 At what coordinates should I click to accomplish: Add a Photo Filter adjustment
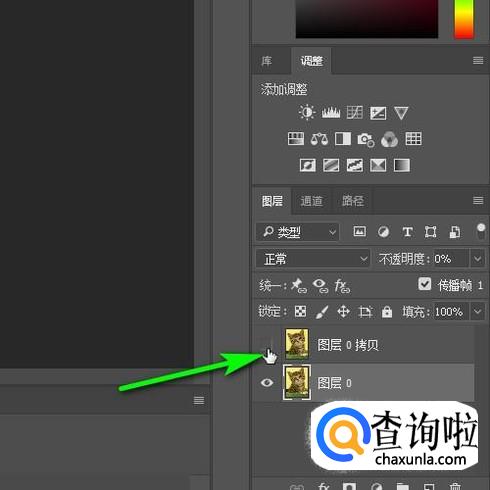pyautogui.click(x=366, y=139)
